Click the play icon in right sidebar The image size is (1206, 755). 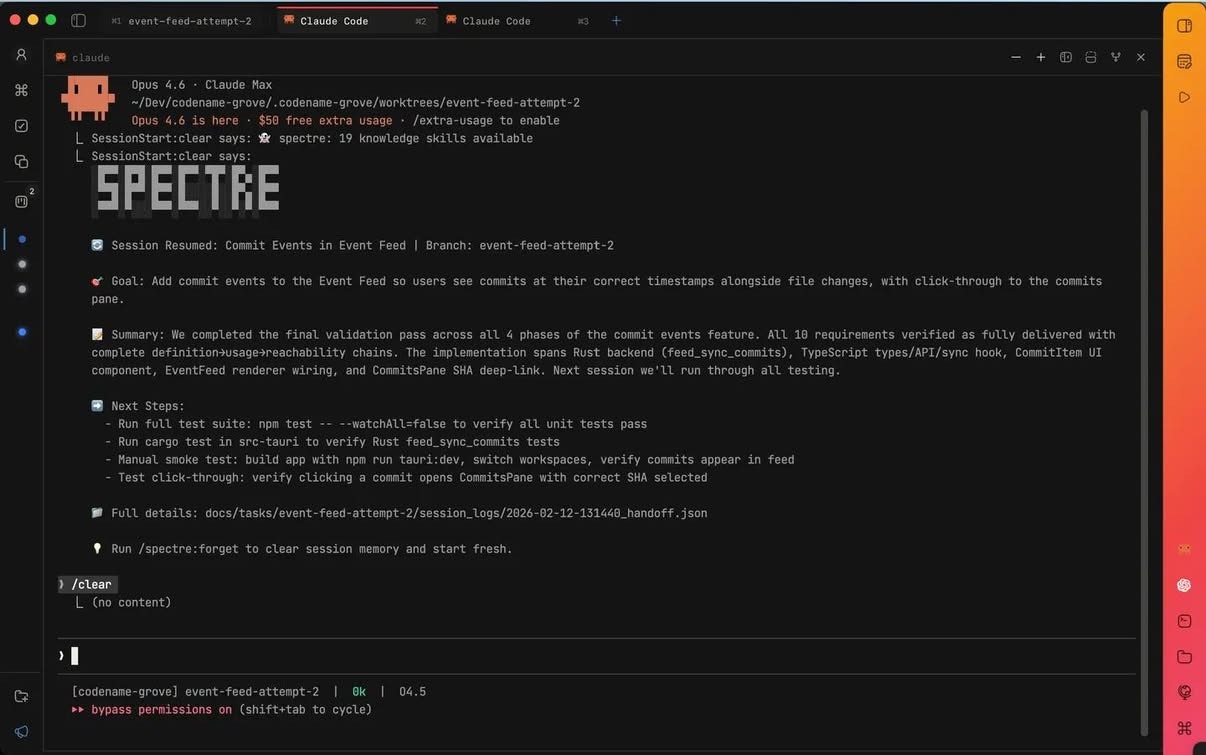(1184, 97)
